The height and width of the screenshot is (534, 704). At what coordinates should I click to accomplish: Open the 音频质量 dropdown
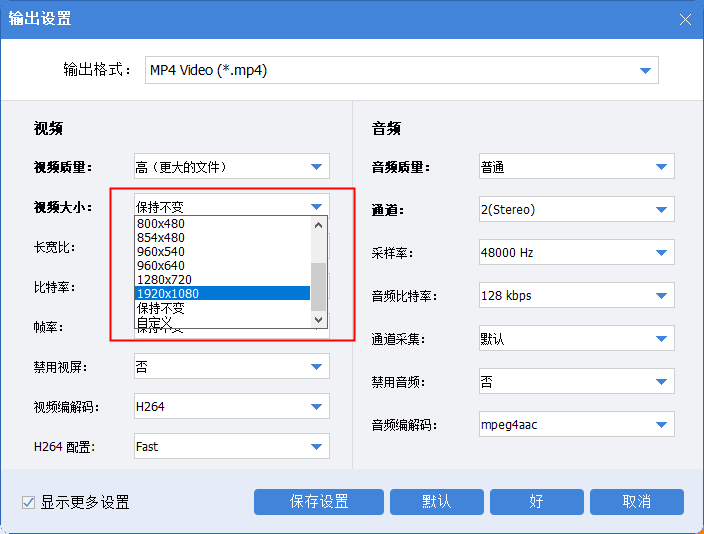(576, 167)
